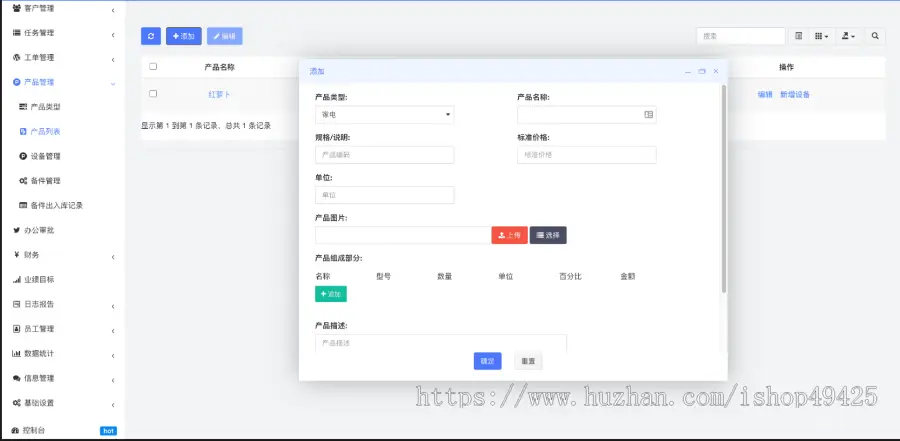Click the dark 选择 image select button
Image resolution: width=900 pixels, height=441 pixels.
click(x=548, y=235)
